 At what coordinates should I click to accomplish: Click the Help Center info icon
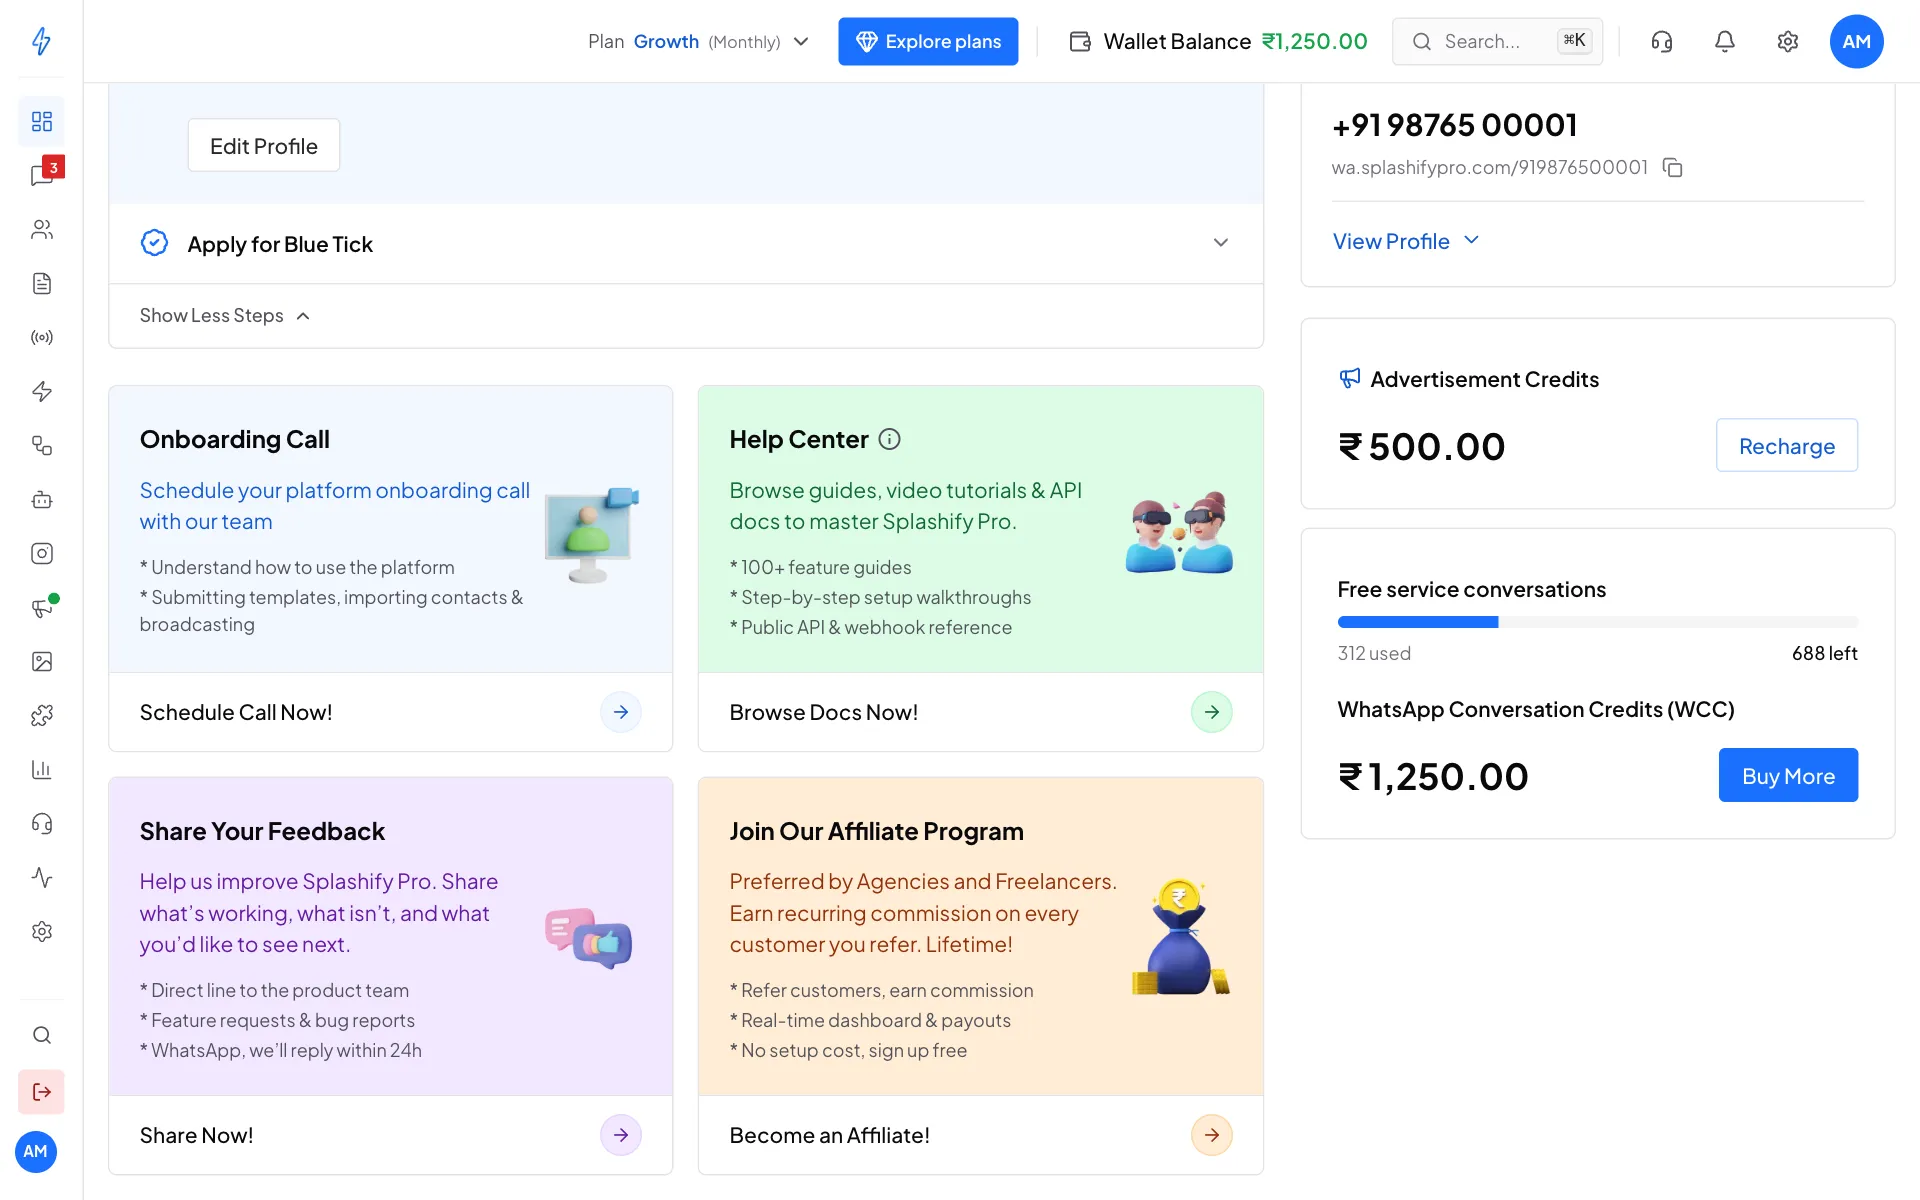tap(889, 439)
